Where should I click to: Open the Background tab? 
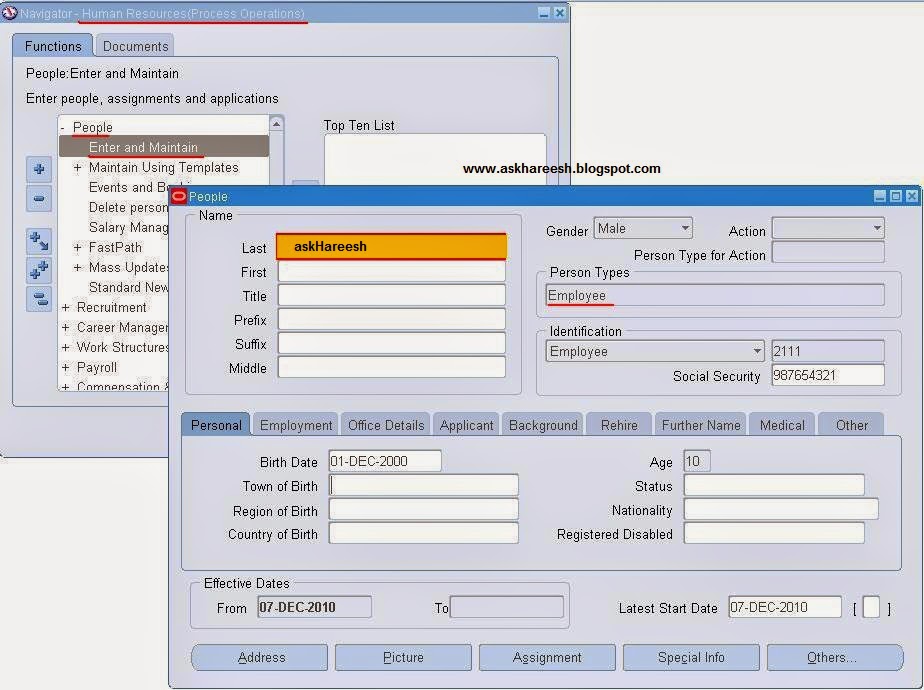[543, 425]
